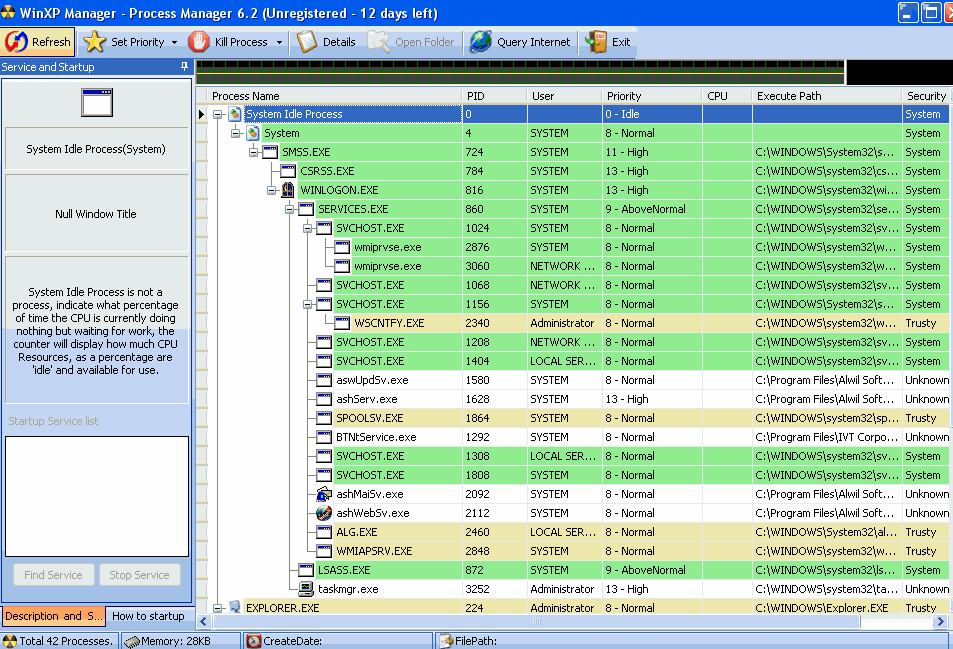Toggle the pin on Service and Startup panel
The image size is (953, 649).
(184, 66)
